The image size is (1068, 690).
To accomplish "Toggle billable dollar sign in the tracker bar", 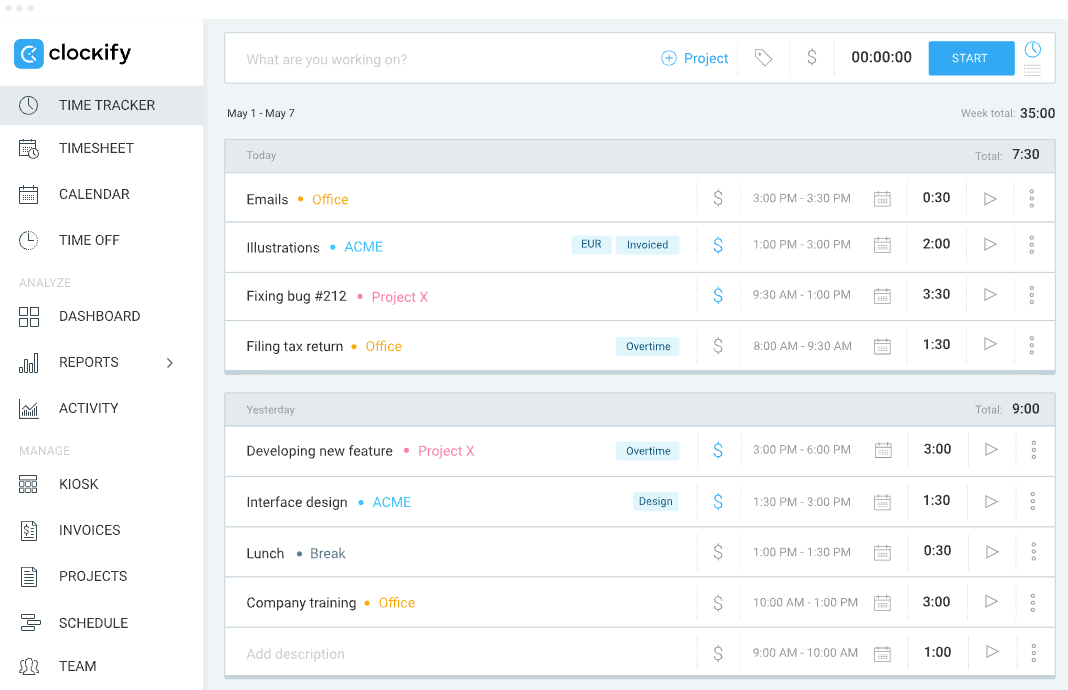I will coord(812,57).
